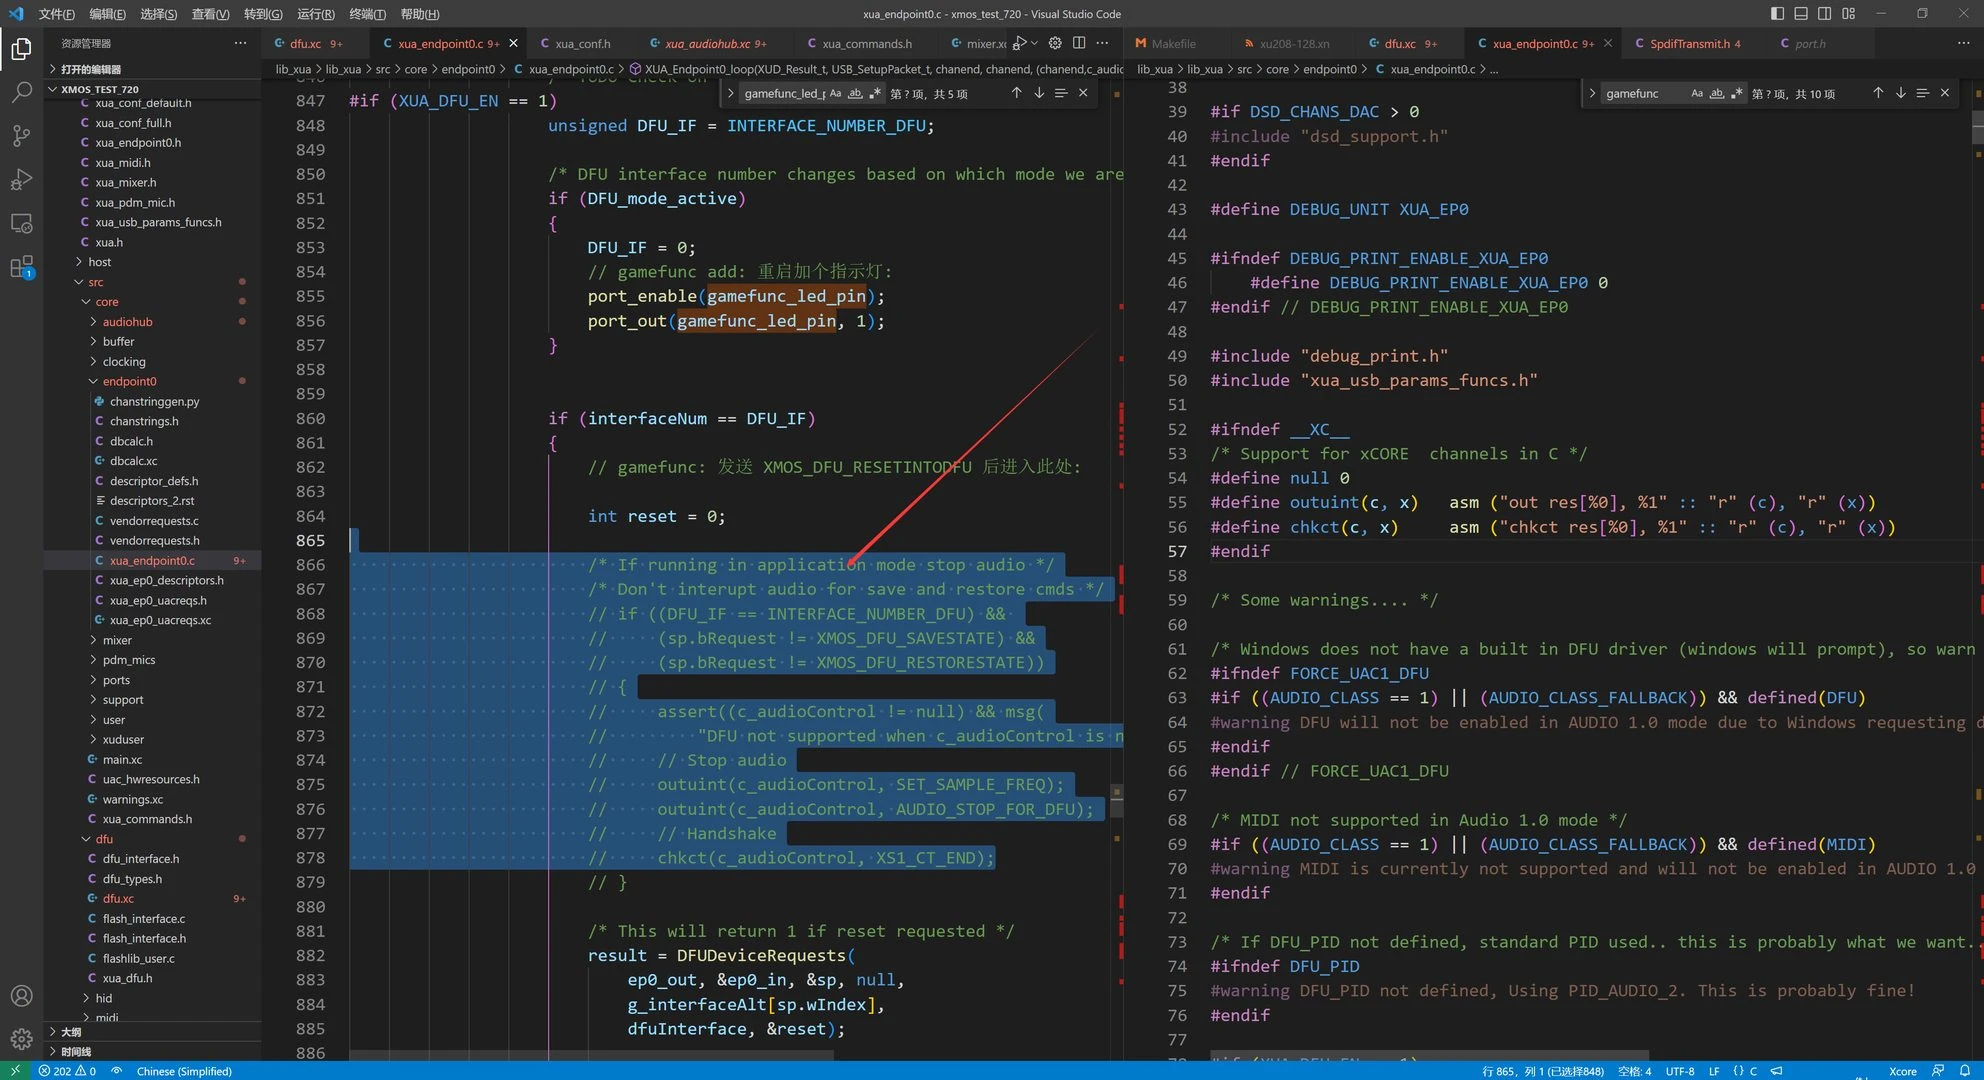Open run dropdown arrow in left editor toolbar
Viewport: 1984px width, 1080px height.
(x=1034, y=43)
